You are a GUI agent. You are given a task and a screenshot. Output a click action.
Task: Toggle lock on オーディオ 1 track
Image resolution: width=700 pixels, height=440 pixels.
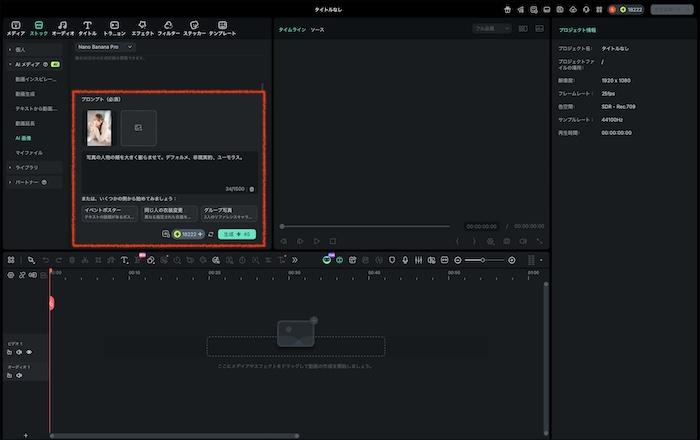coord(9,377)
